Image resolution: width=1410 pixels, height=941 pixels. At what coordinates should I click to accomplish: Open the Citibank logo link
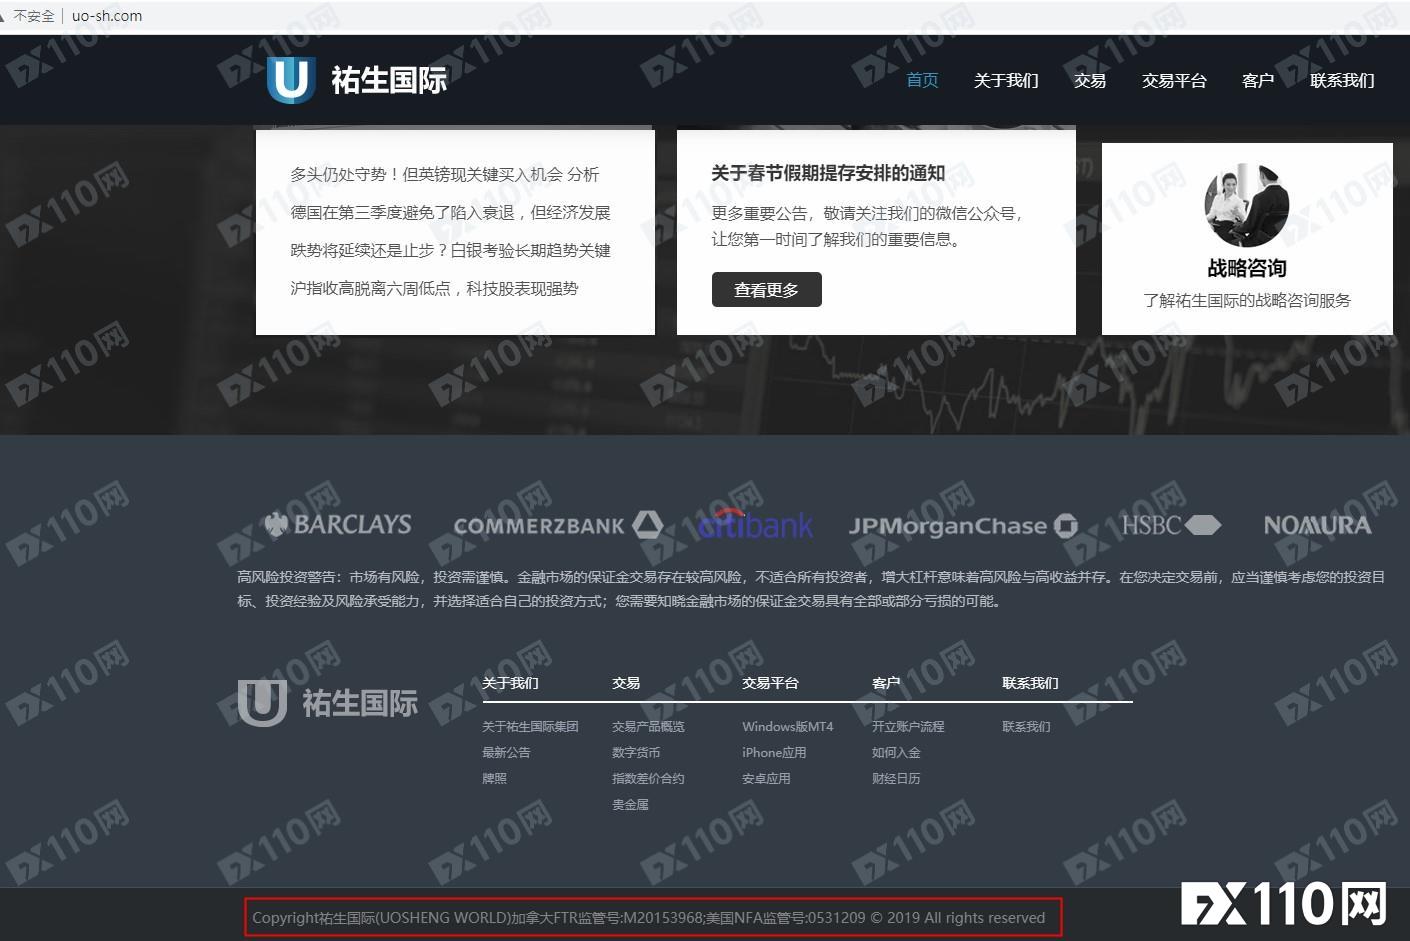[755, 524]
